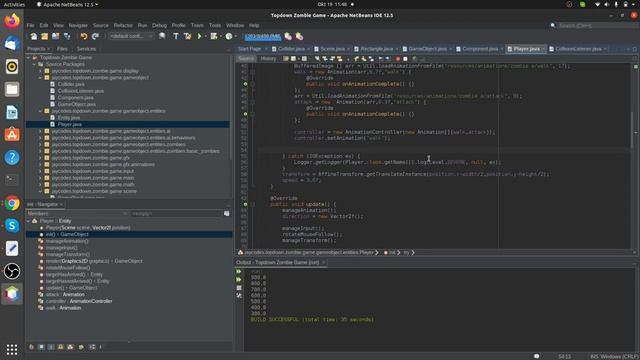Viewport: 640px width, 360px height.
Task: Run the project with green play icon
Action: coord(200,36)
